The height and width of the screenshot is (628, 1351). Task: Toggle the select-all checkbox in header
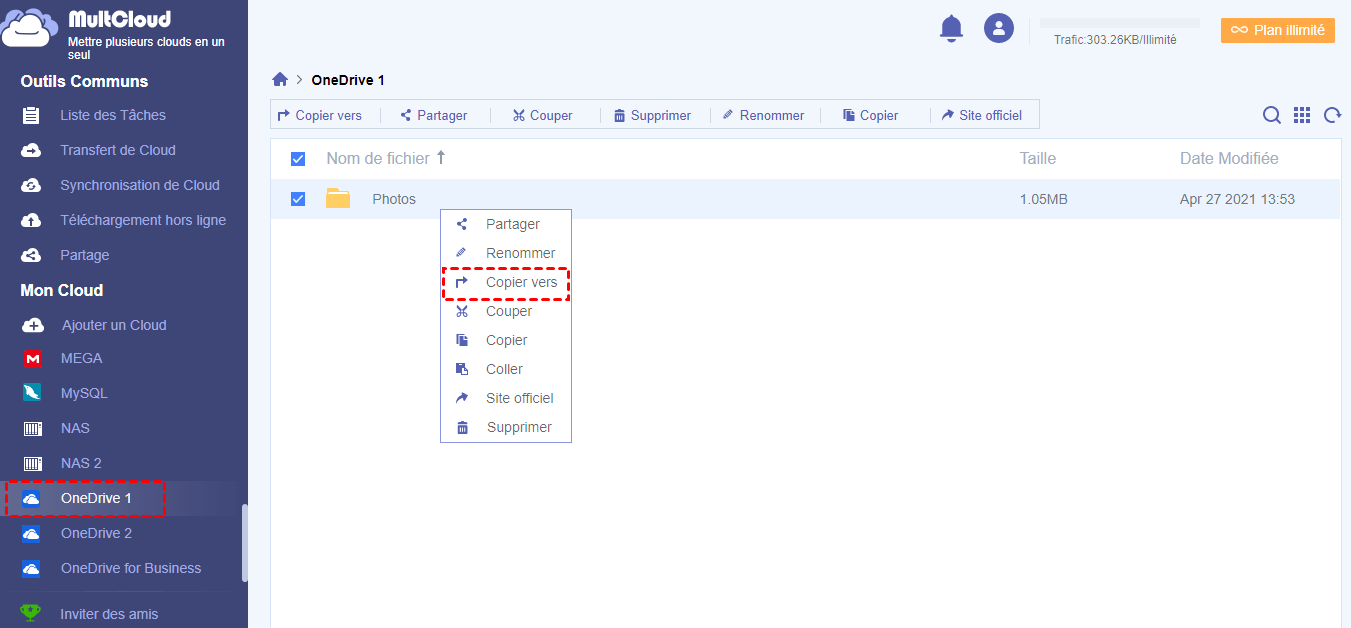[298, 159]
